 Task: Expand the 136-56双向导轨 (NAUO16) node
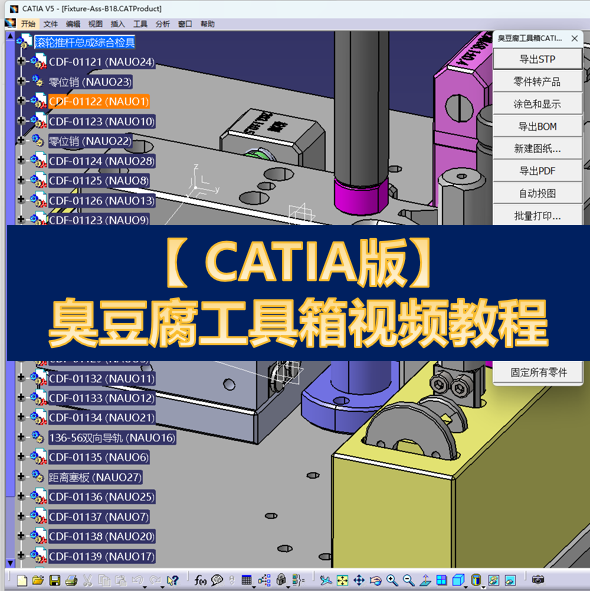tap(21, 437)
